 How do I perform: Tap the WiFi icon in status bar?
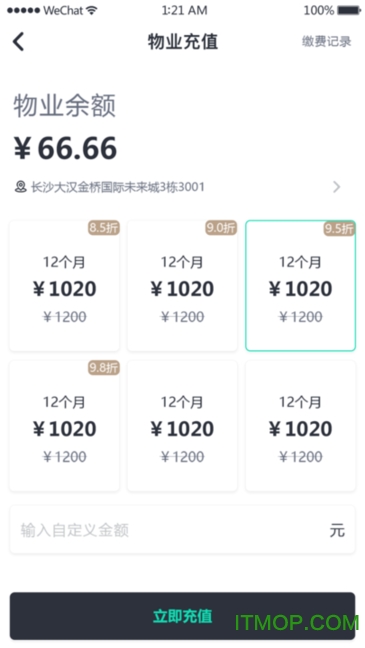[x=91, y=10]
